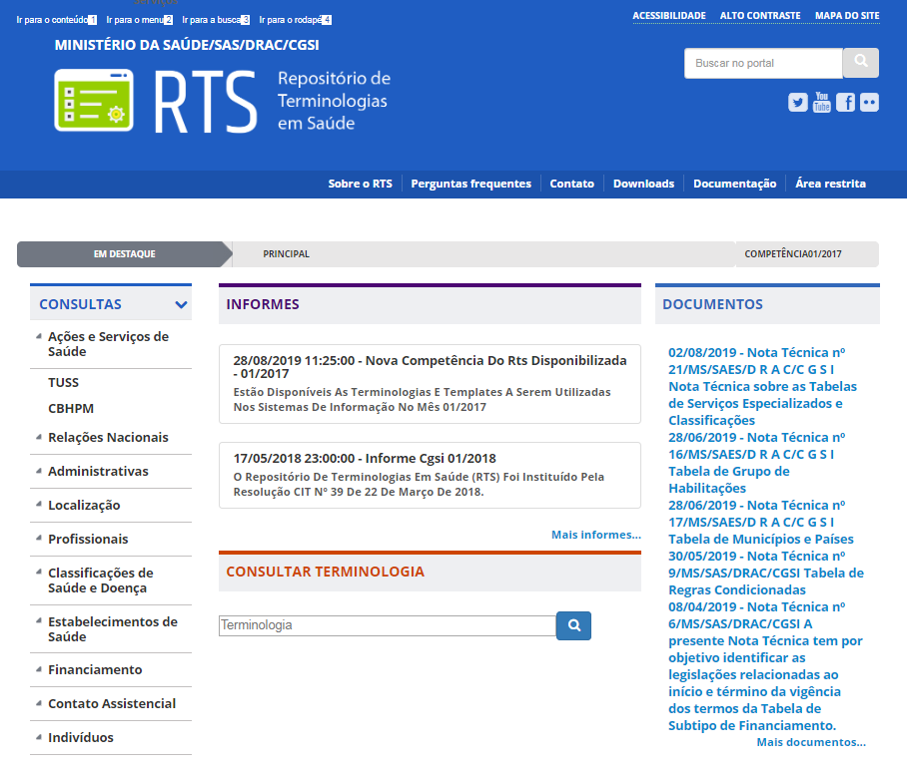Click the Mais informes link
The width and height of the screenshot is (907, 772).
(595, 535)
